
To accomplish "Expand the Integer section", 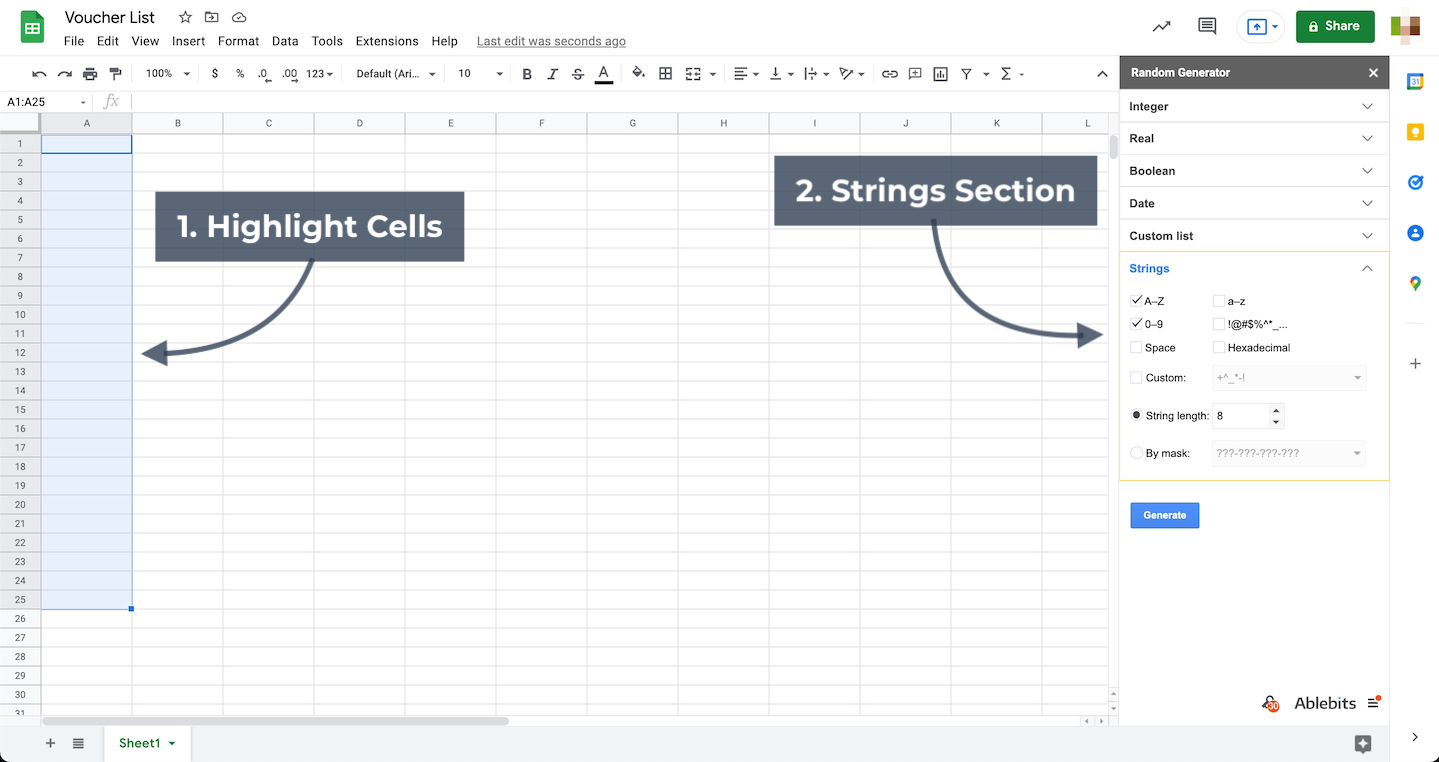I will coord(1254,106).
